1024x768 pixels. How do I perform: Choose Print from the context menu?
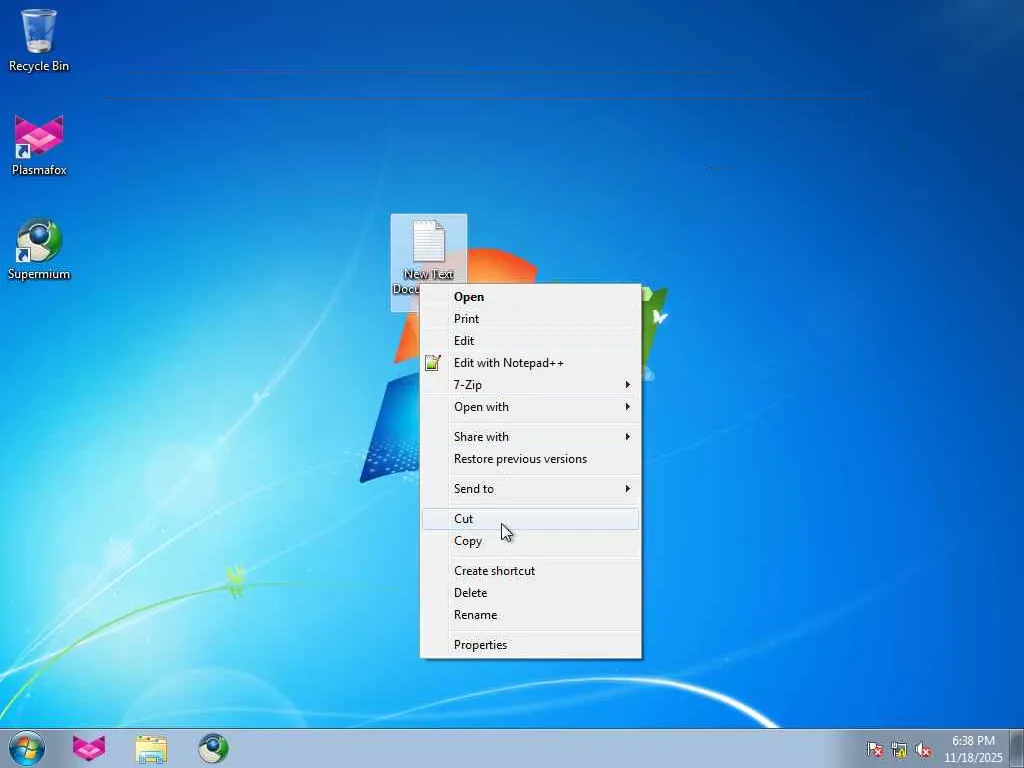(531, 319)
